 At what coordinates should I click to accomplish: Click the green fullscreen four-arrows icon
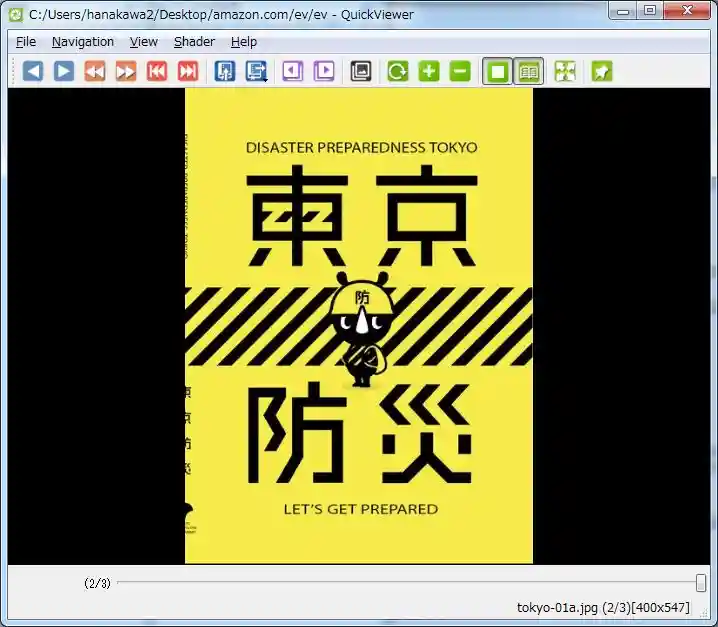click(x=565, y=71)
